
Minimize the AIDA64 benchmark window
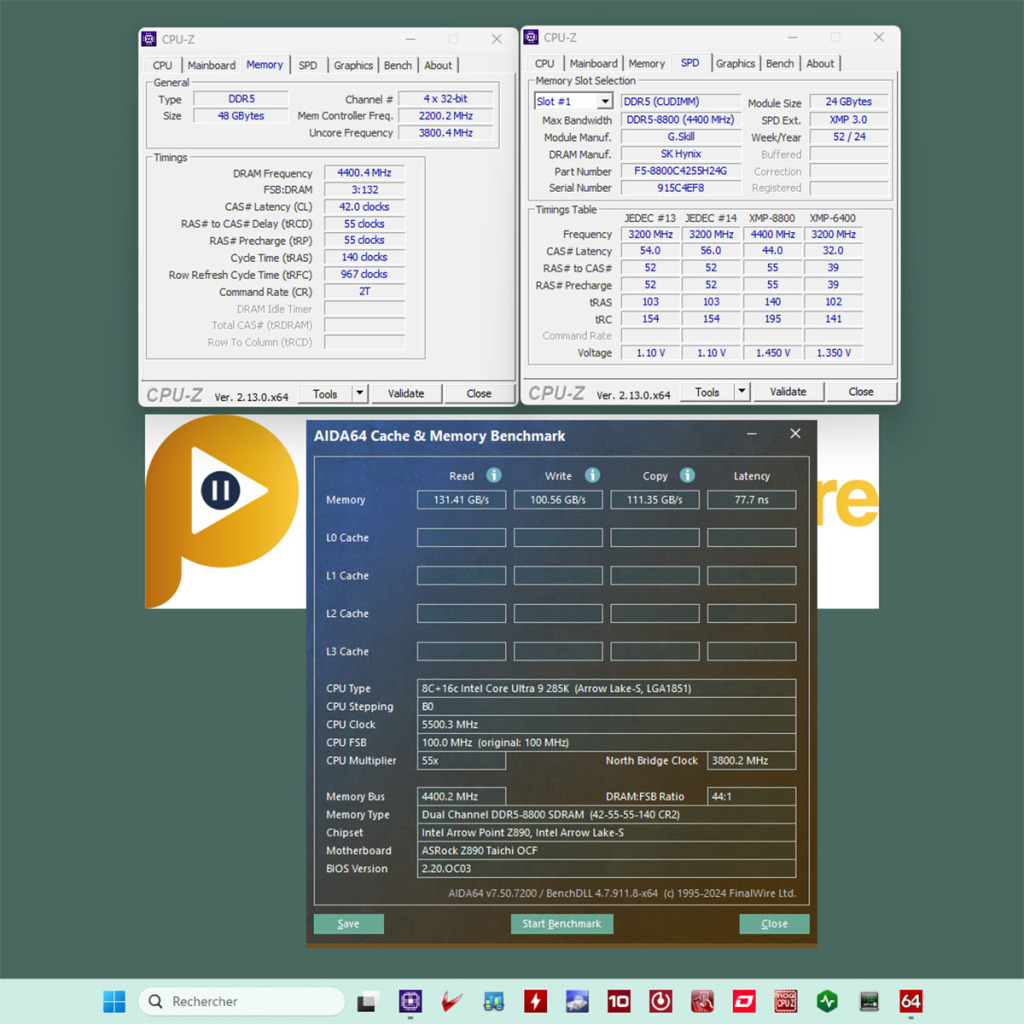tap(752, 434)
